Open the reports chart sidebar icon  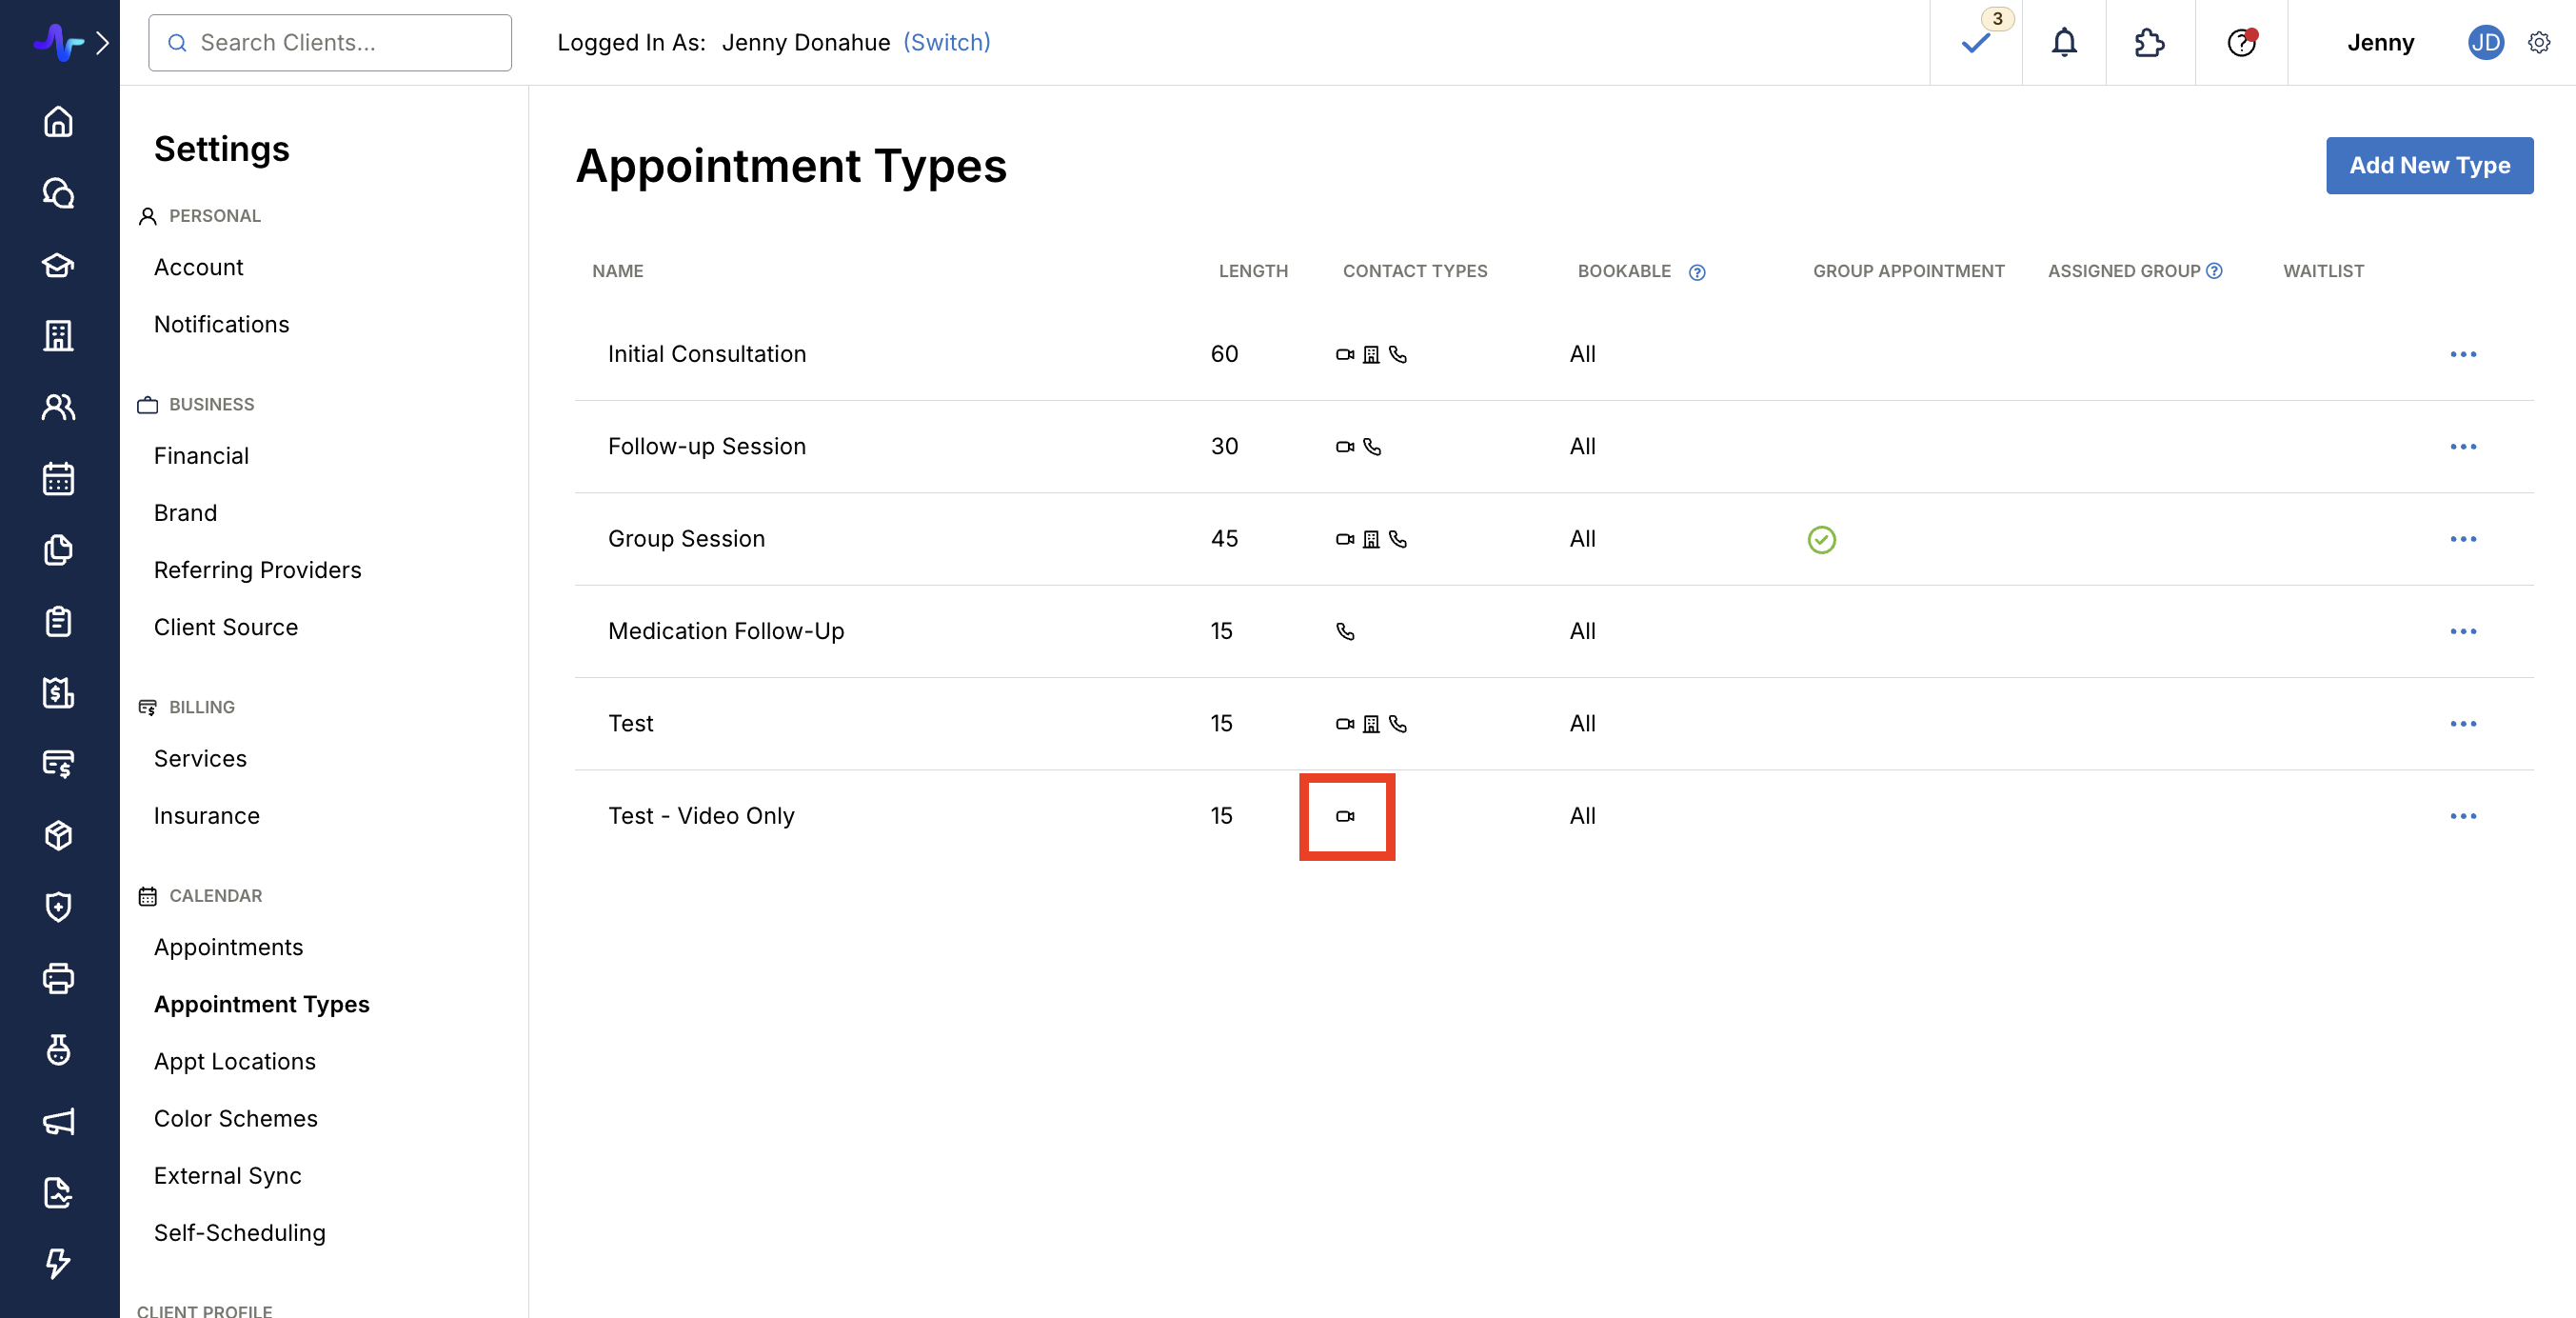pyautogui.click(x=58, y=1193)
